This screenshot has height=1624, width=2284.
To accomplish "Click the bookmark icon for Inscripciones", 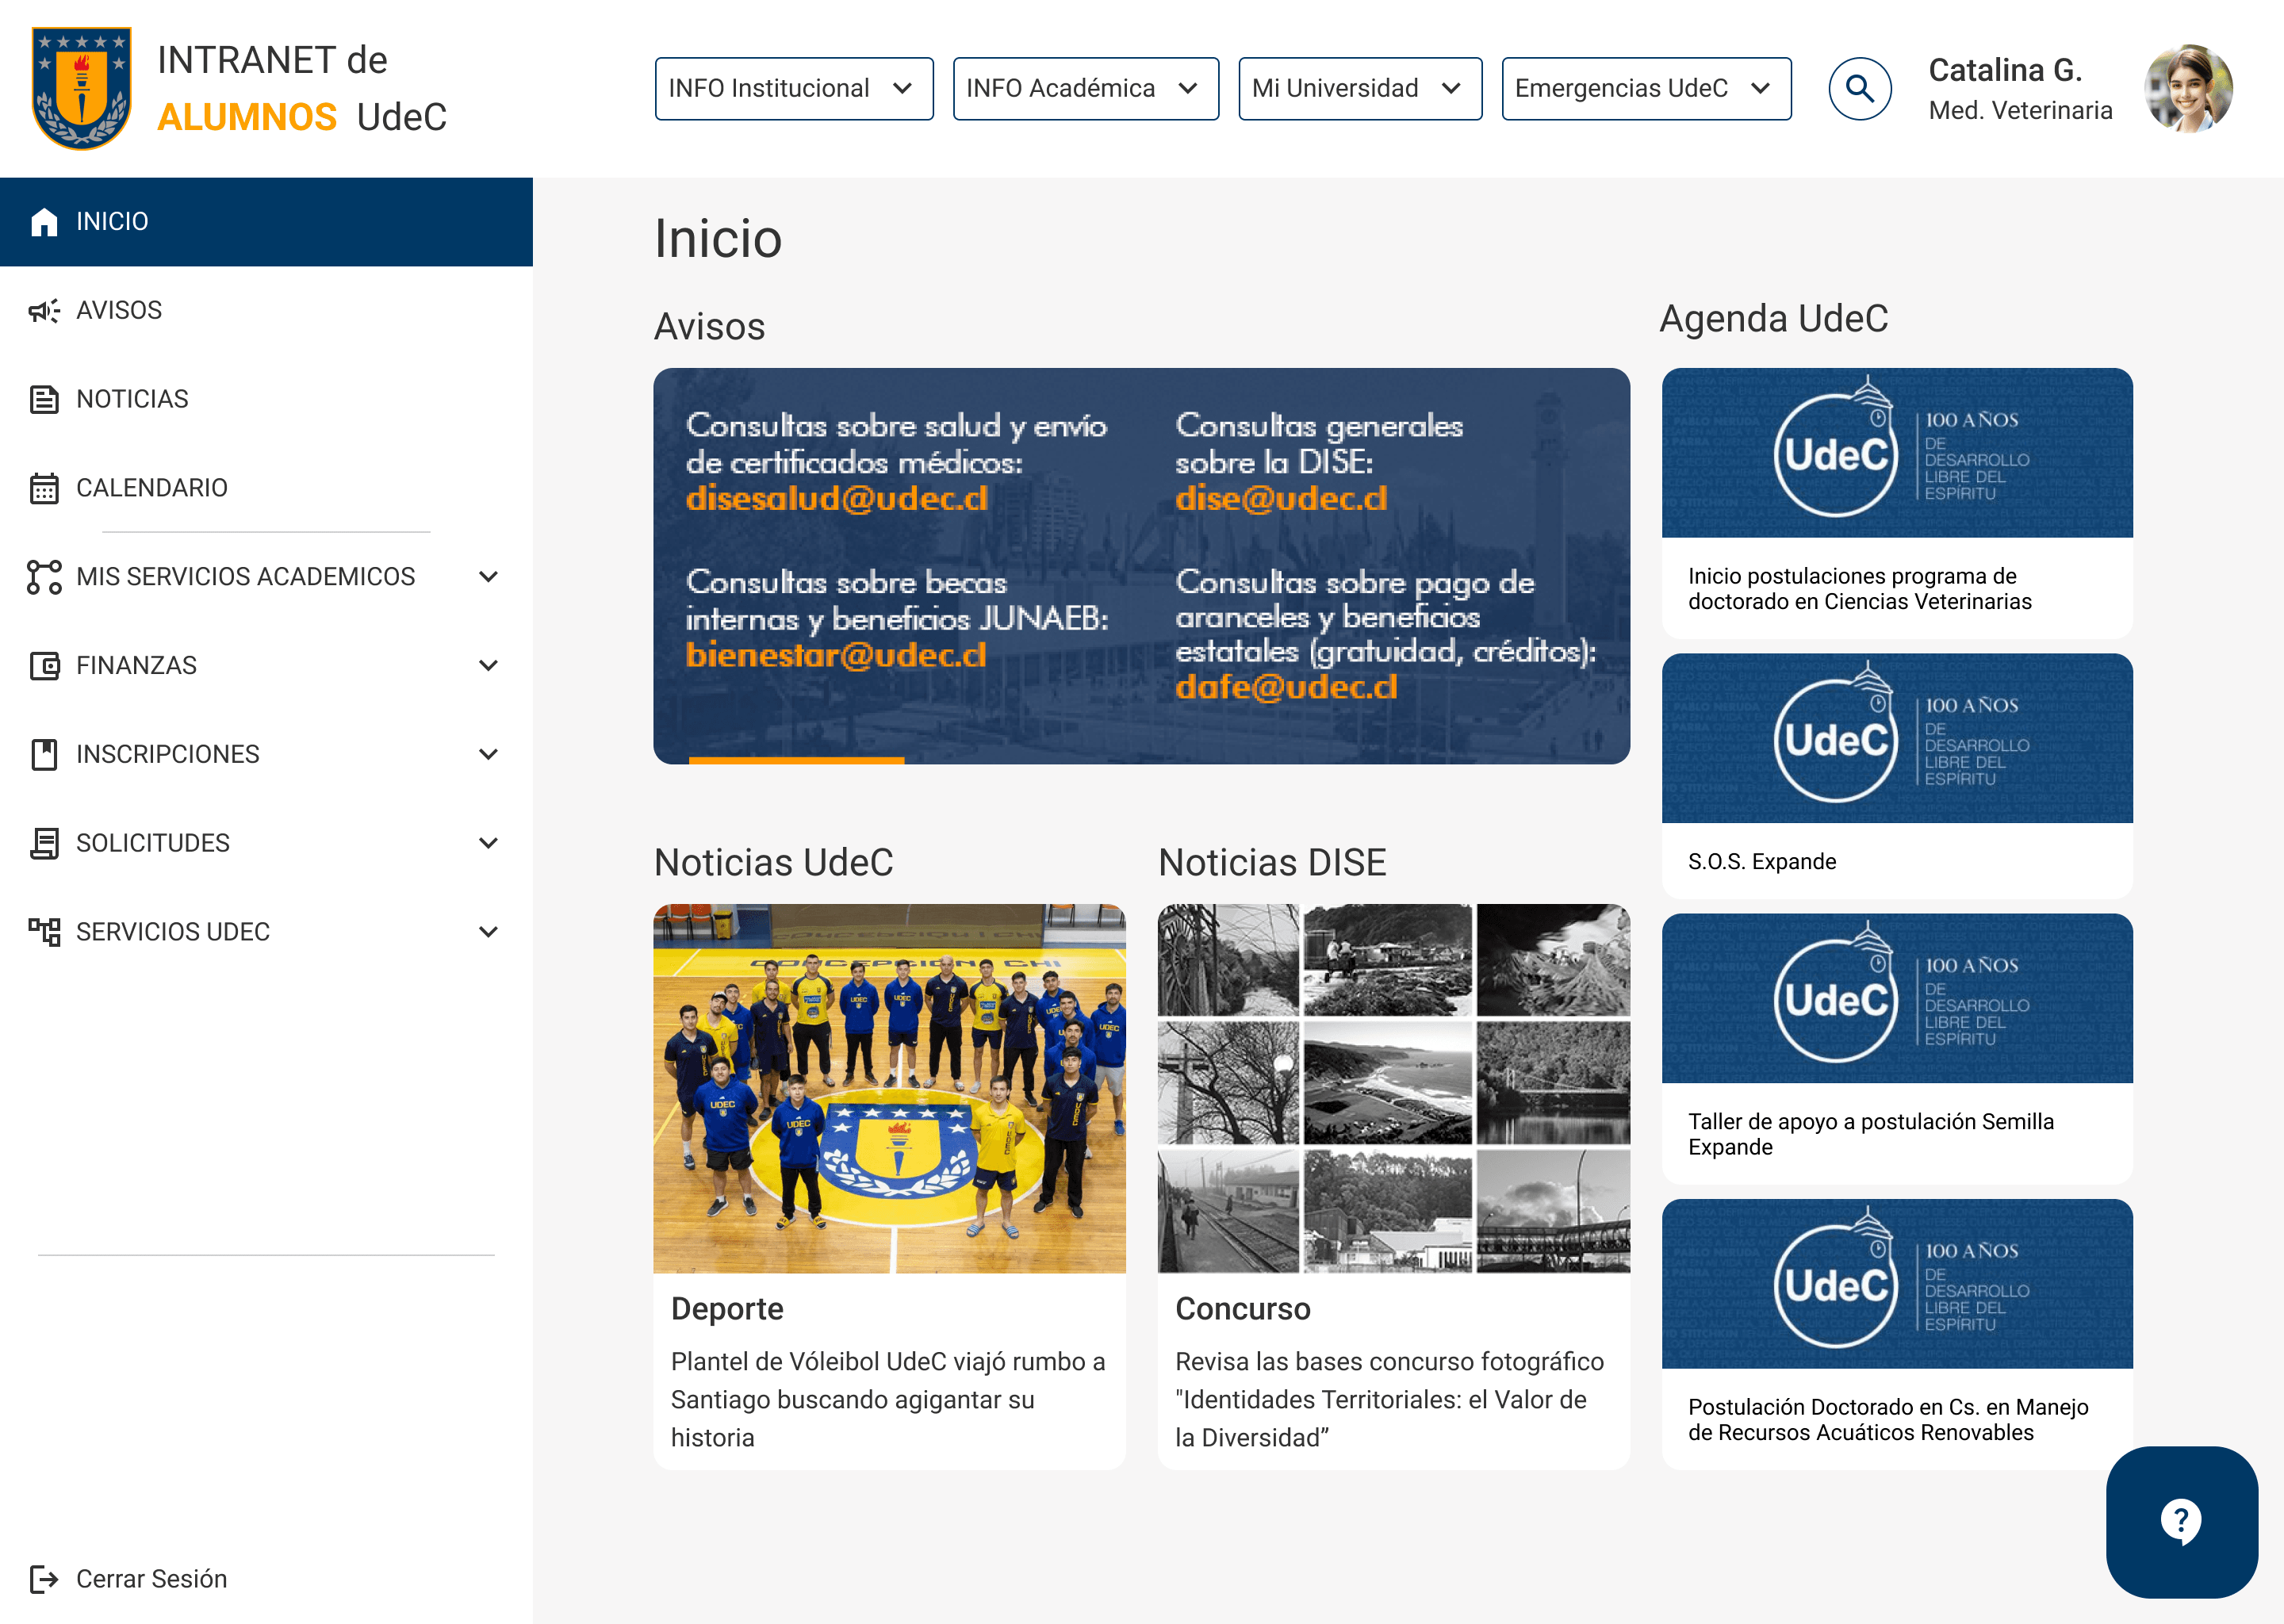I will pyautogui.click(x=44, y=754).
